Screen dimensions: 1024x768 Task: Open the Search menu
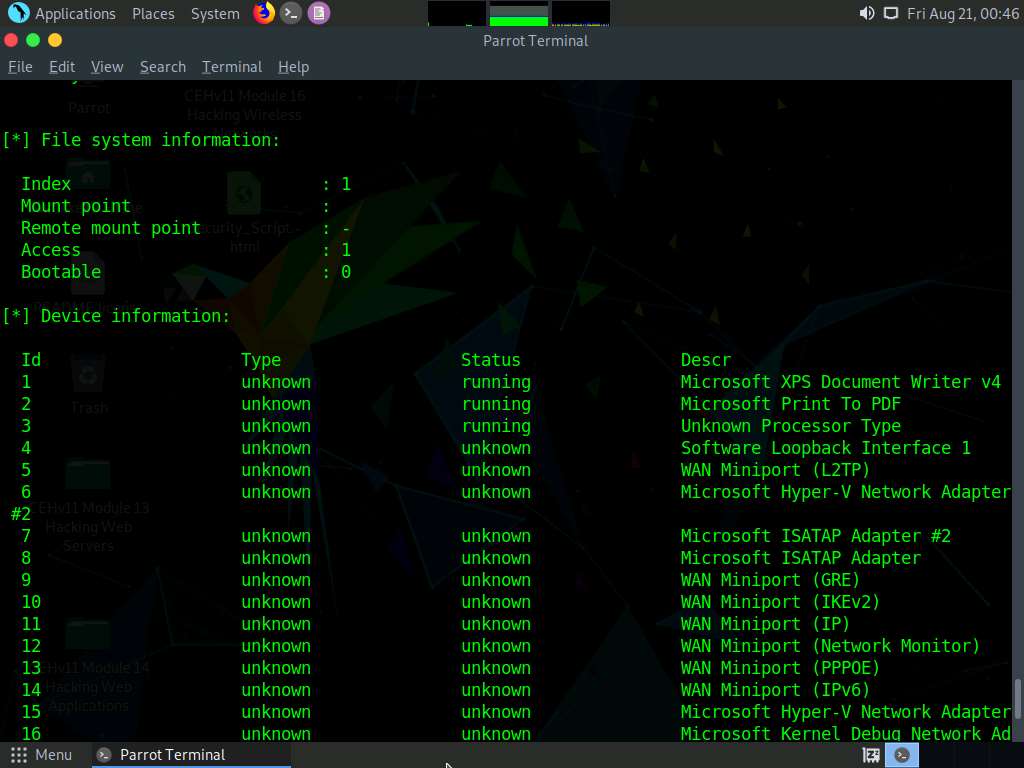(x=163, y=67)
